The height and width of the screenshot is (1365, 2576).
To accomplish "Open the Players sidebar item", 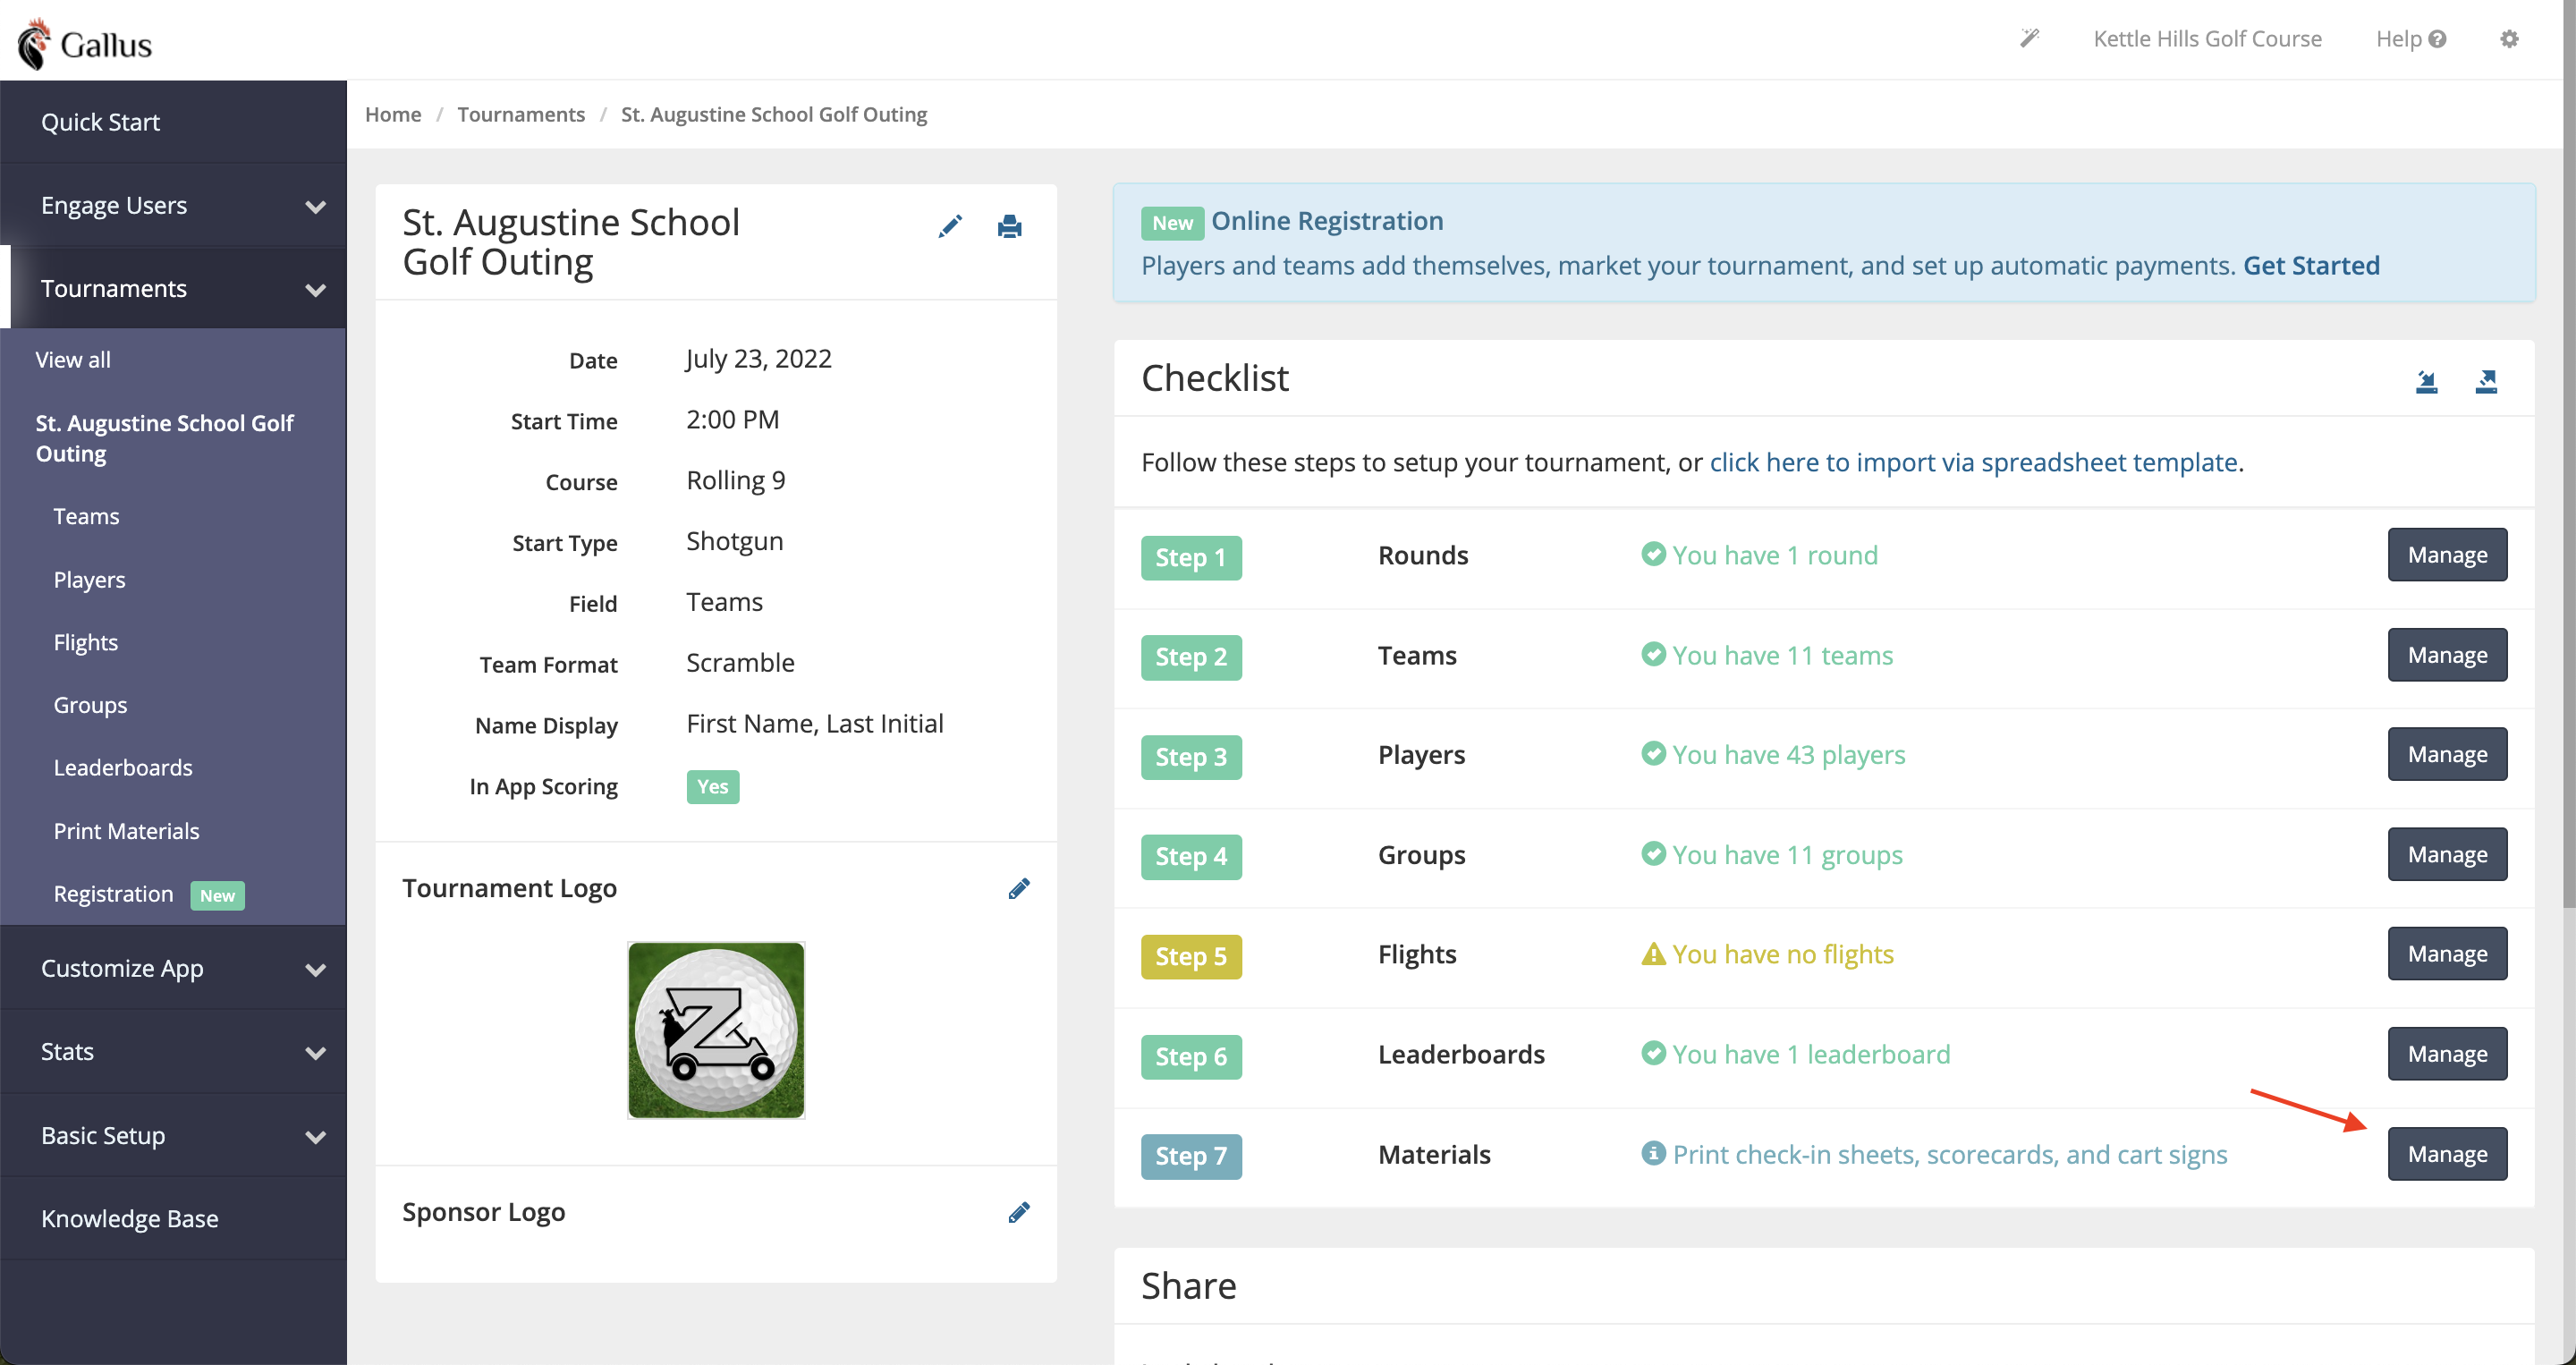I will [89, 579].
